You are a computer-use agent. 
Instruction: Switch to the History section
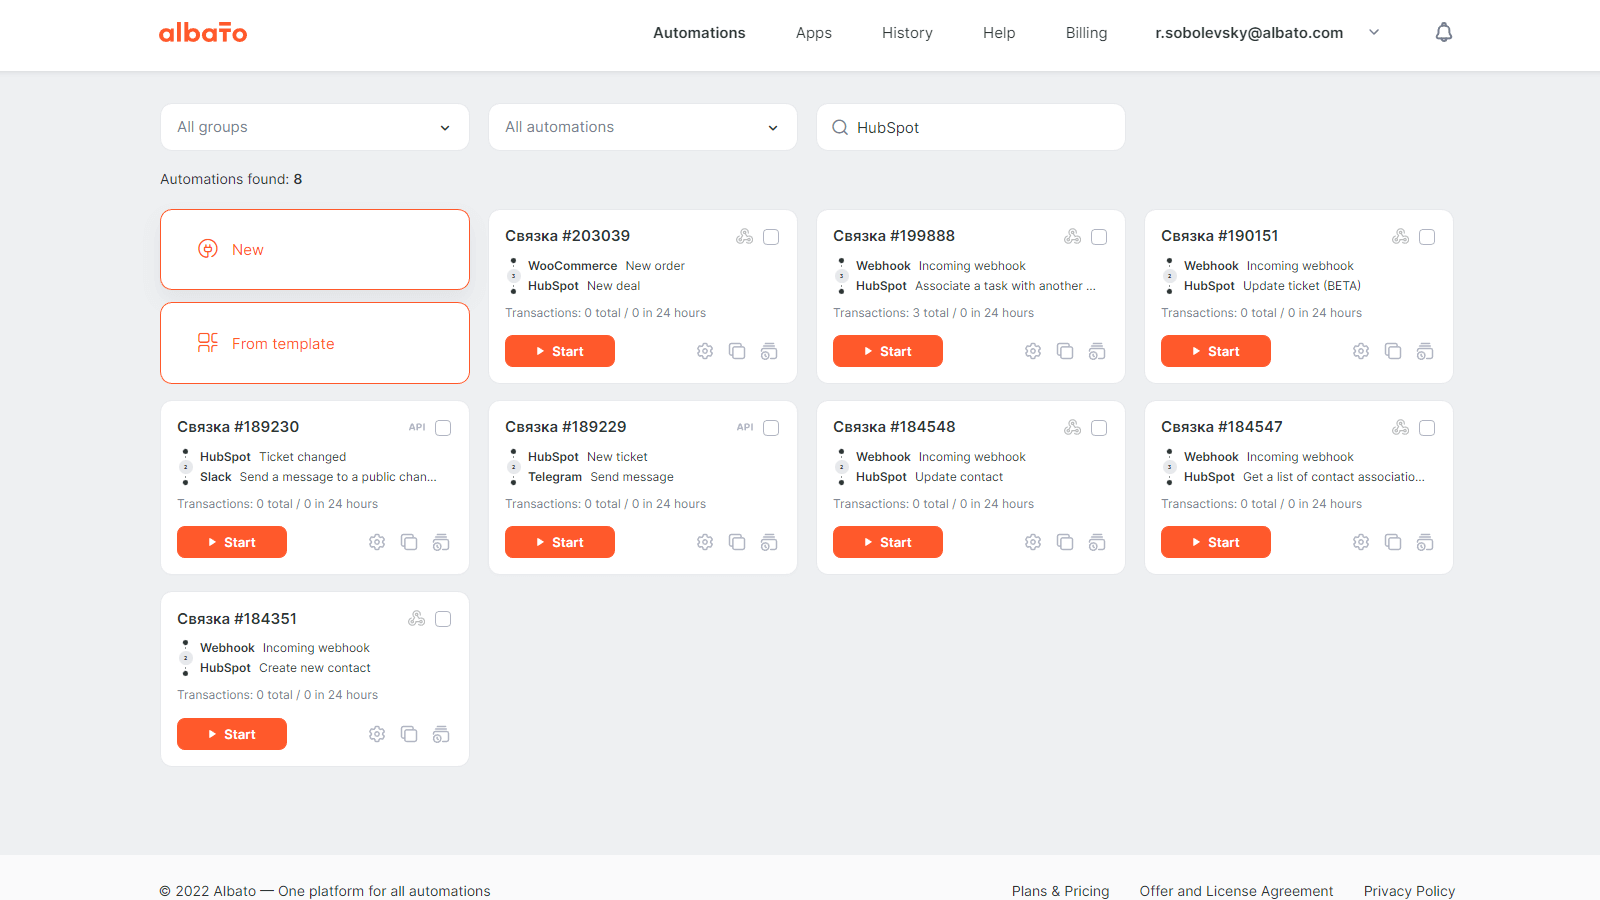point(906,32)
